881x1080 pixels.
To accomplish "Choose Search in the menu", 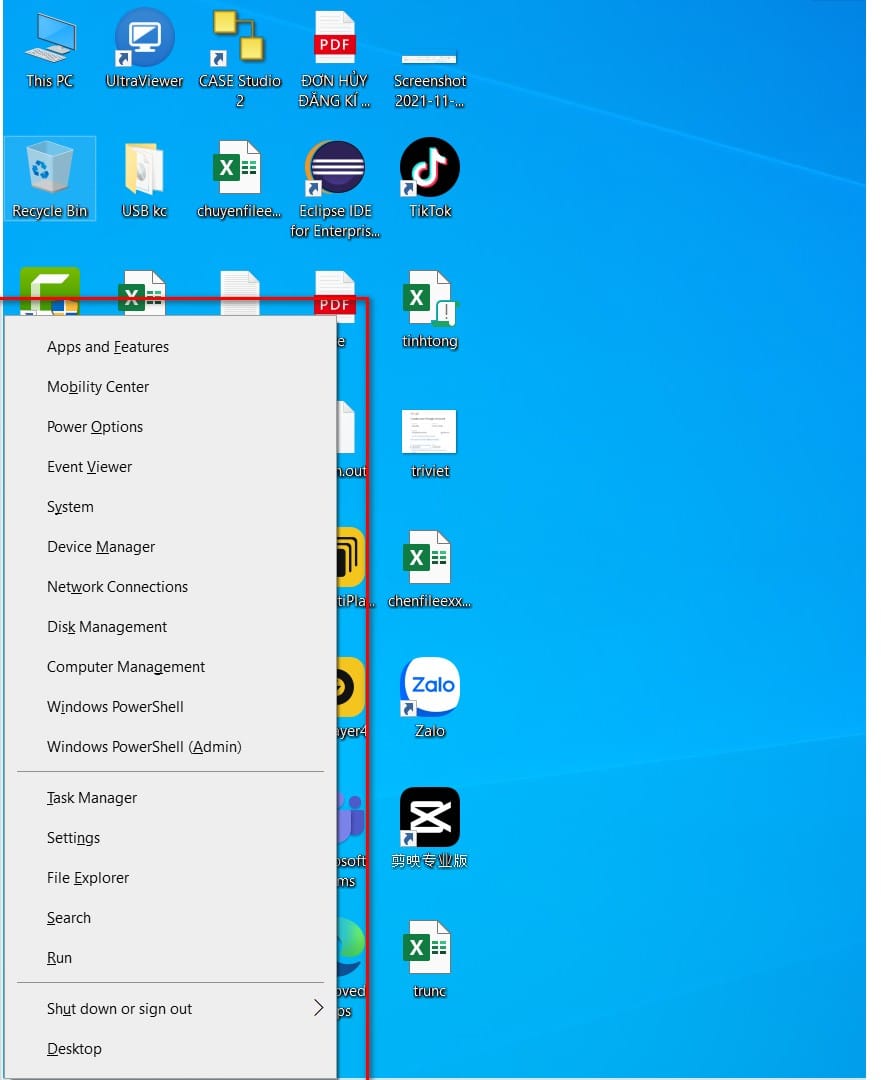I will click(170, 917).
